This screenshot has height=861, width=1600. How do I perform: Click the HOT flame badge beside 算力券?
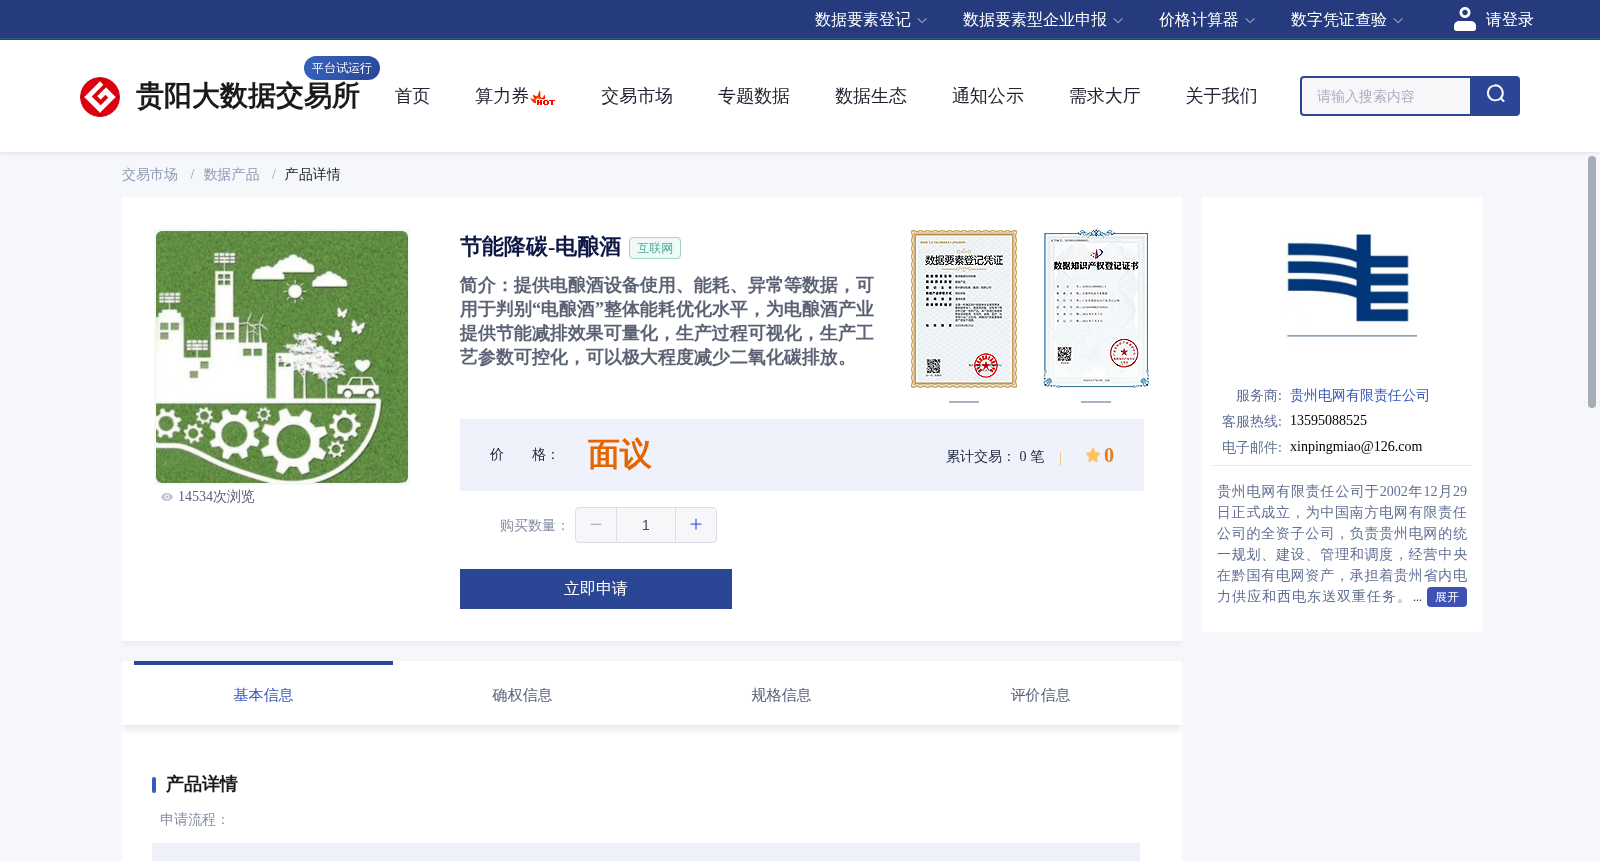pos(543,98)
